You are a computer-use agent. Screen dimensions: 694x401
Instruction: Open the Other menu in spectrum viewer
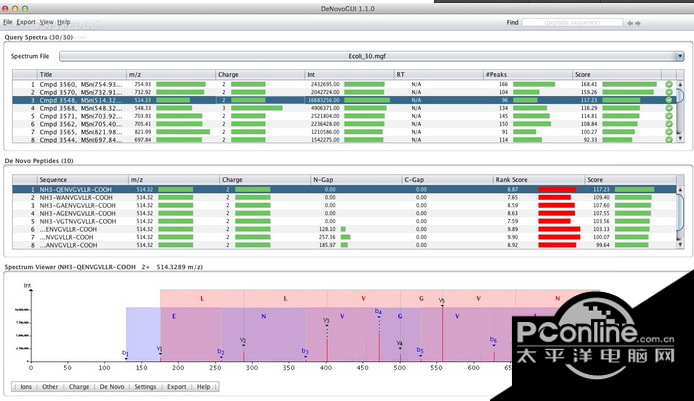(50, 387)
